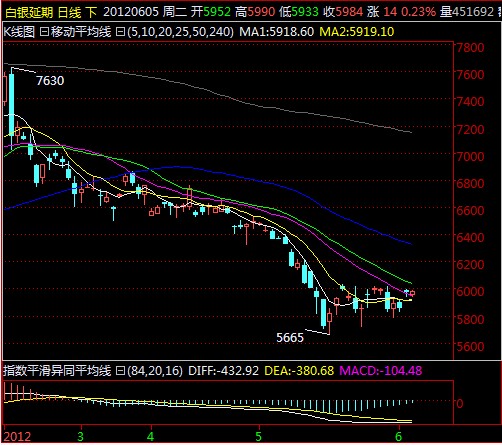Click the 下 indicator in the title bar

point(91,12)
